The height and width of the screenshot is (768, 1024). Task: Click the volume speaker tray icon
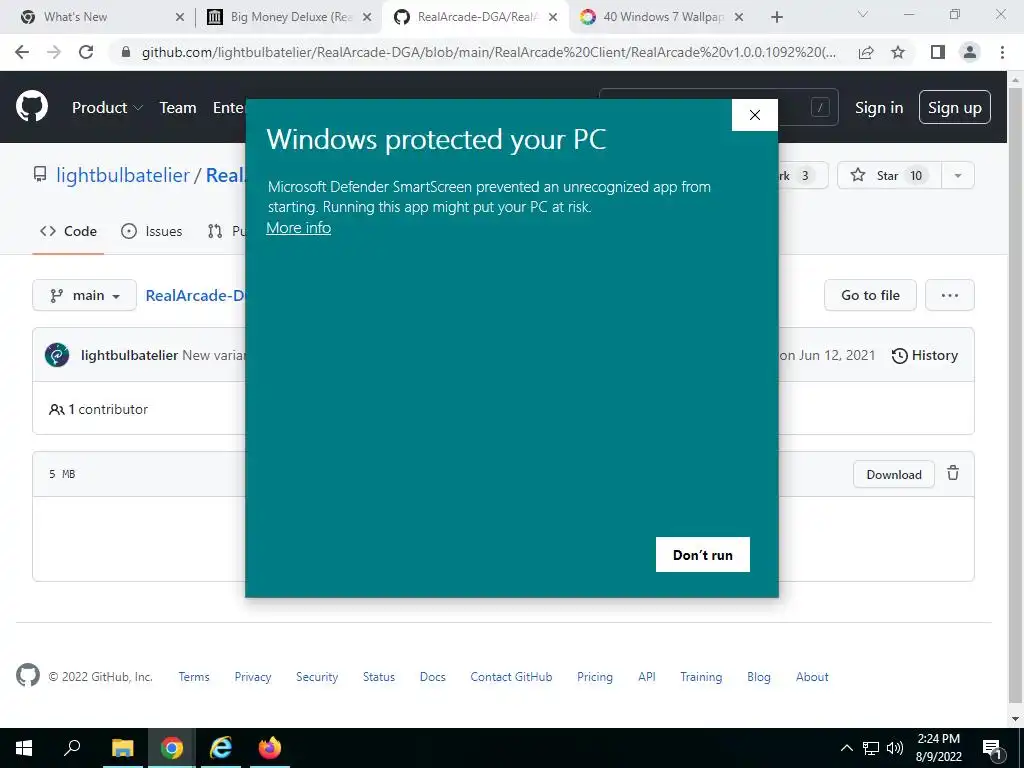point(895,748)
